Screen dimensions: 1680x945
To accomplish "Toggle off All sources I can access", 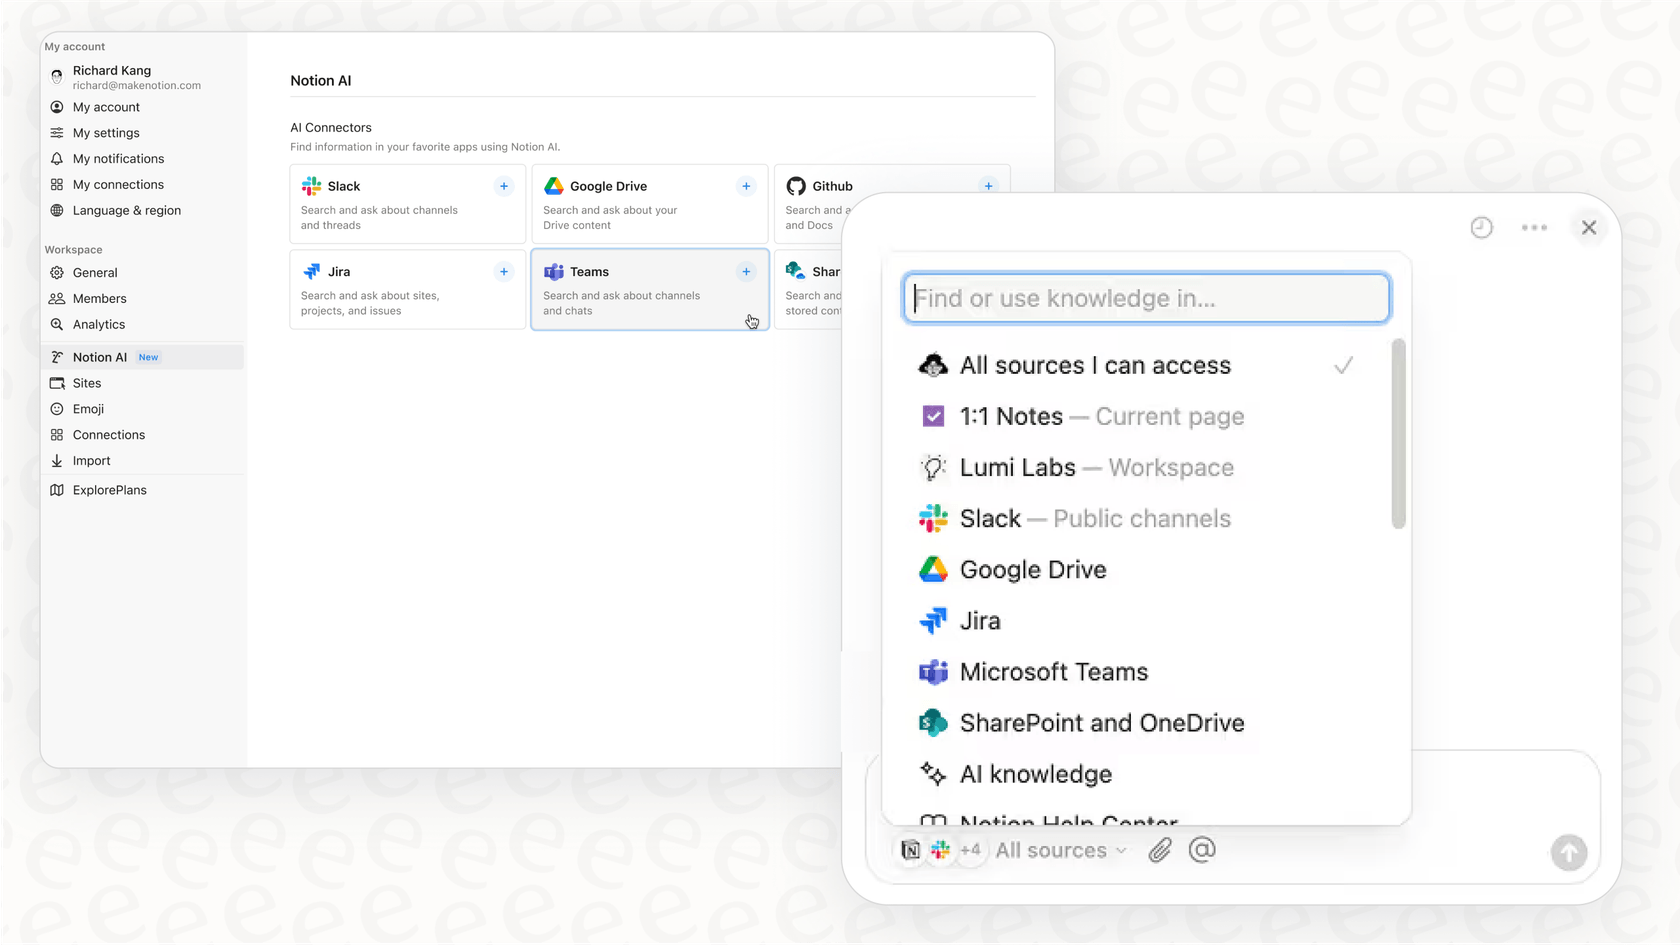I will point(1095,365).
